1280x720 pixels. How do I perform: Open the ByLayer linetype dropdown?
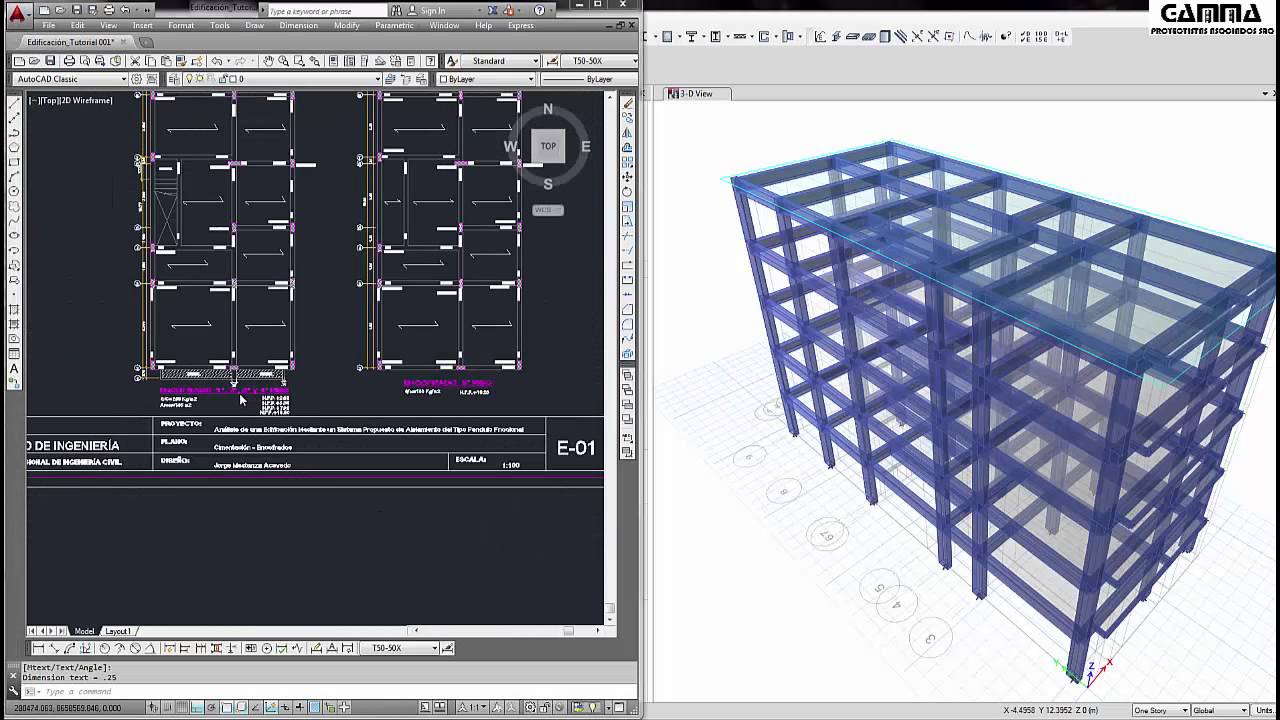click(590, 79)
